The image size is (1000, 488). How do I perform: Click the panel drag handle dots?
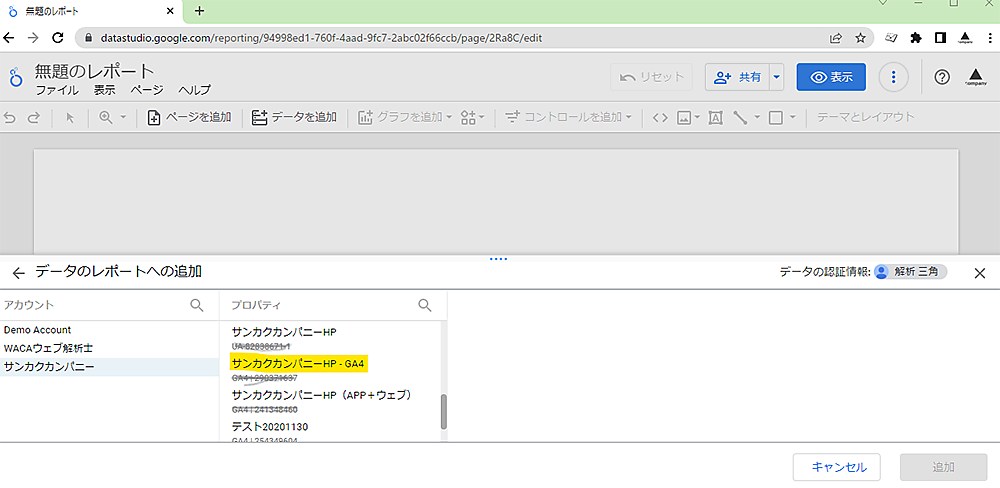(498, 259)
